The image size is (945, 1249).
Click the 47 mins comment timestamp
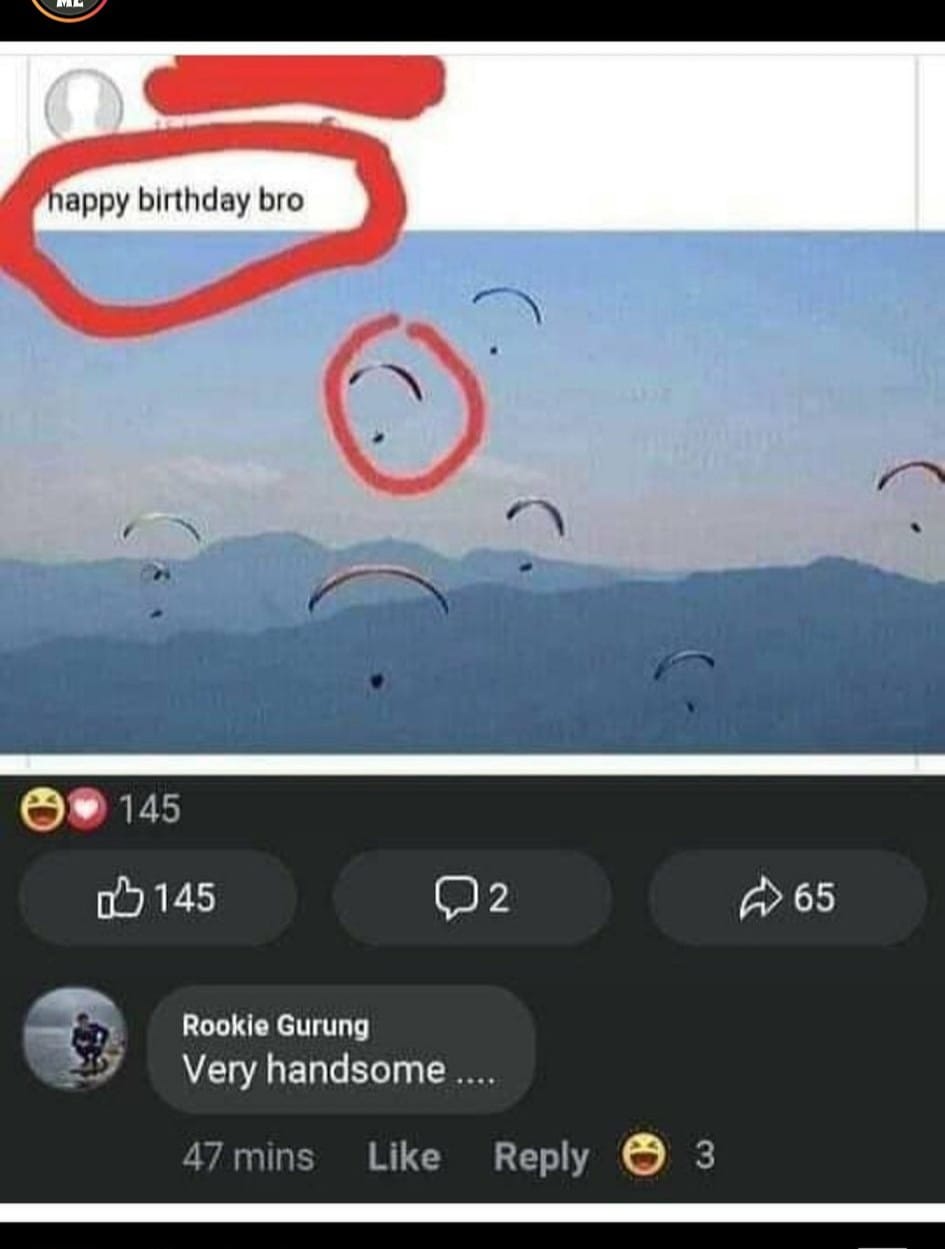(248, 1157)
